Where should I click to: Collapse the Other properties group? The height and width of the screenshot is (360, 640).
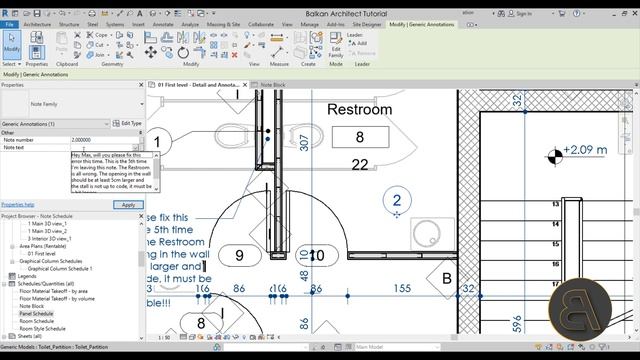point(140,133)
